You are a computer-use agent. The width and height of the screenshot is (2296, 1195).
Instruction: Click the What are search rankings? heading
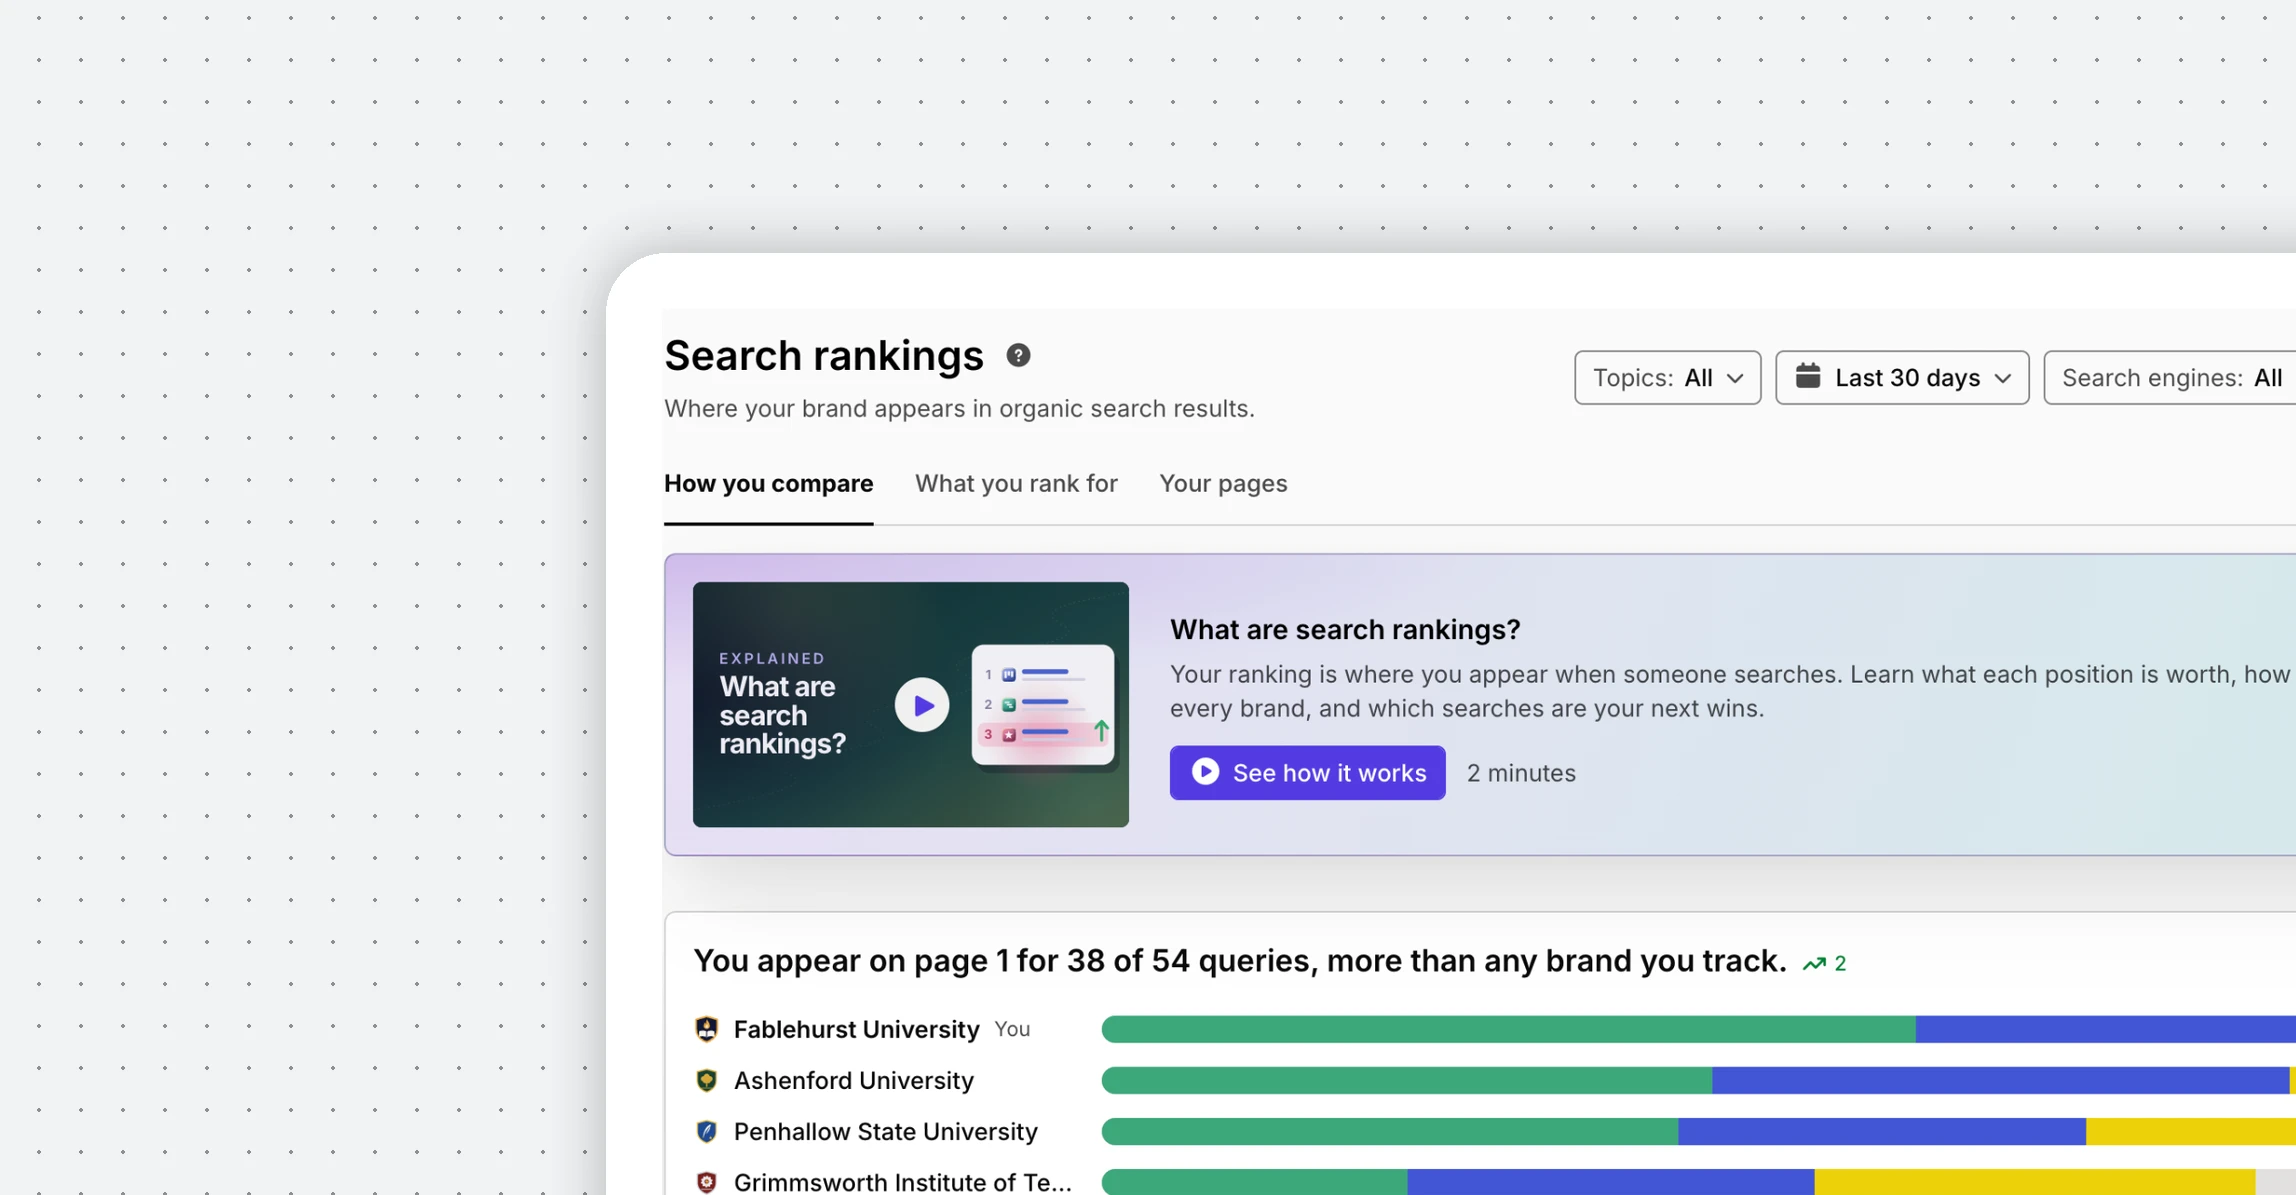[1345, 629]
